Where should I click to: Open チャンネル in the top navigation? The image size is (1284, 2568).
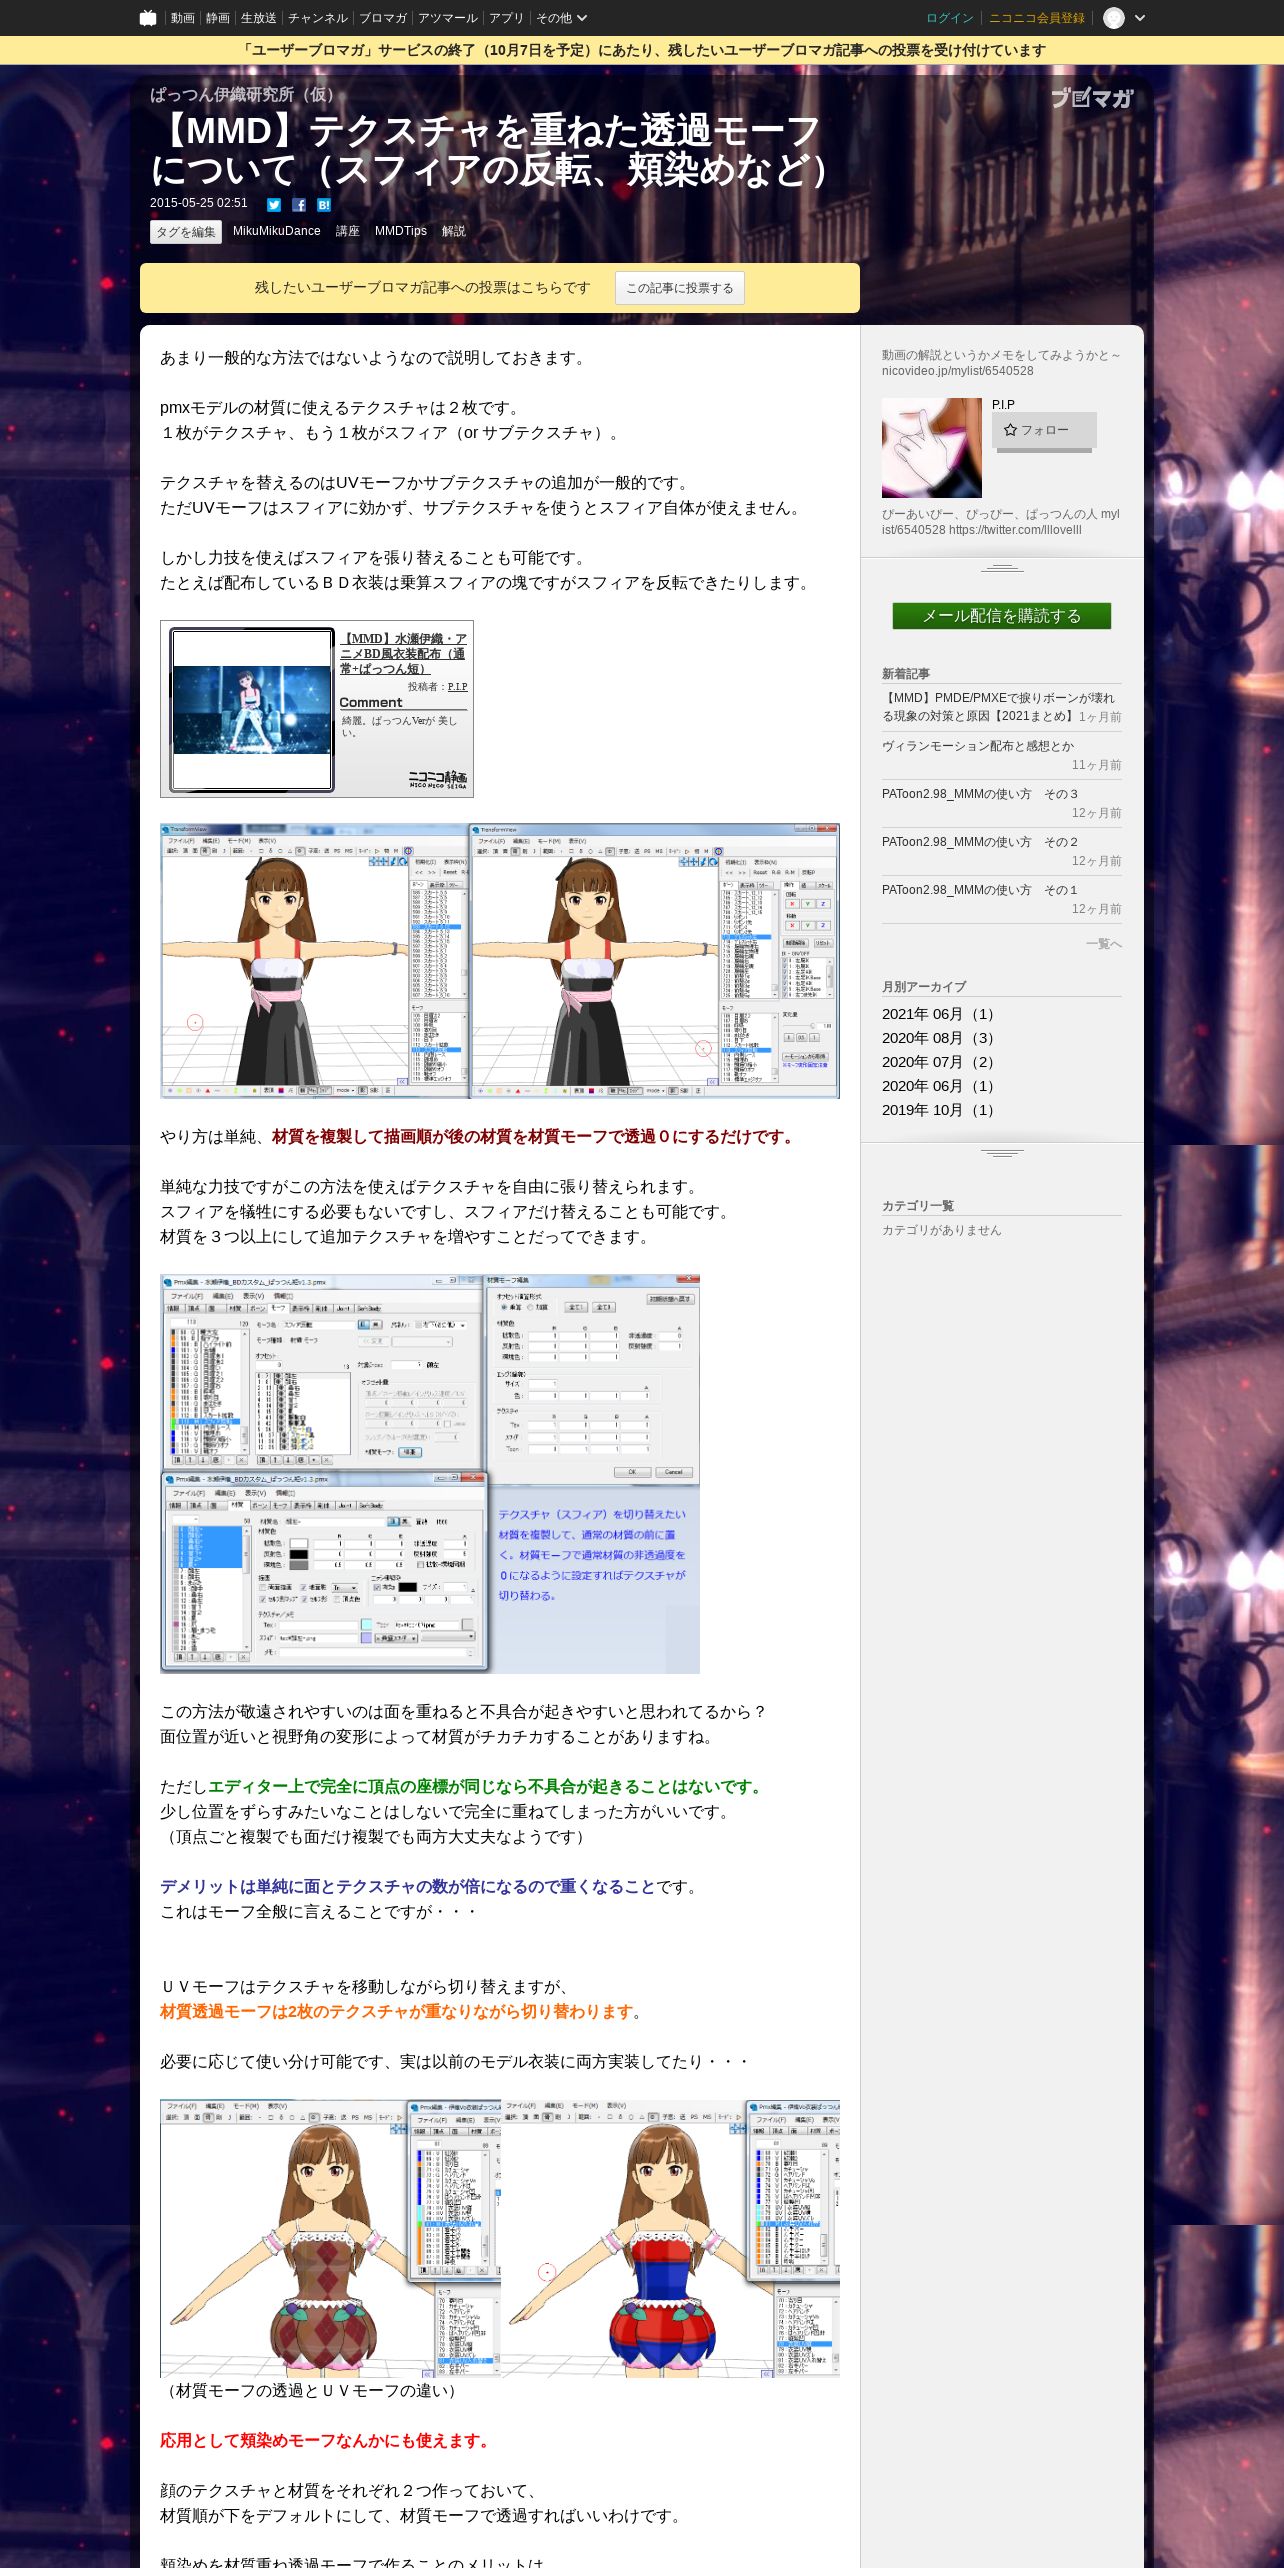(318, 18)
